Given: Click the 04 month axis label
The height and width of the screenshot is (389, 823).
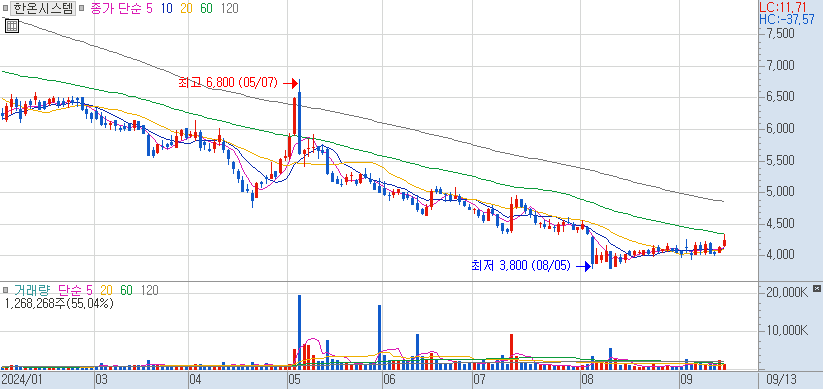Looking at the screenshot, I should (x=195, y=379).
